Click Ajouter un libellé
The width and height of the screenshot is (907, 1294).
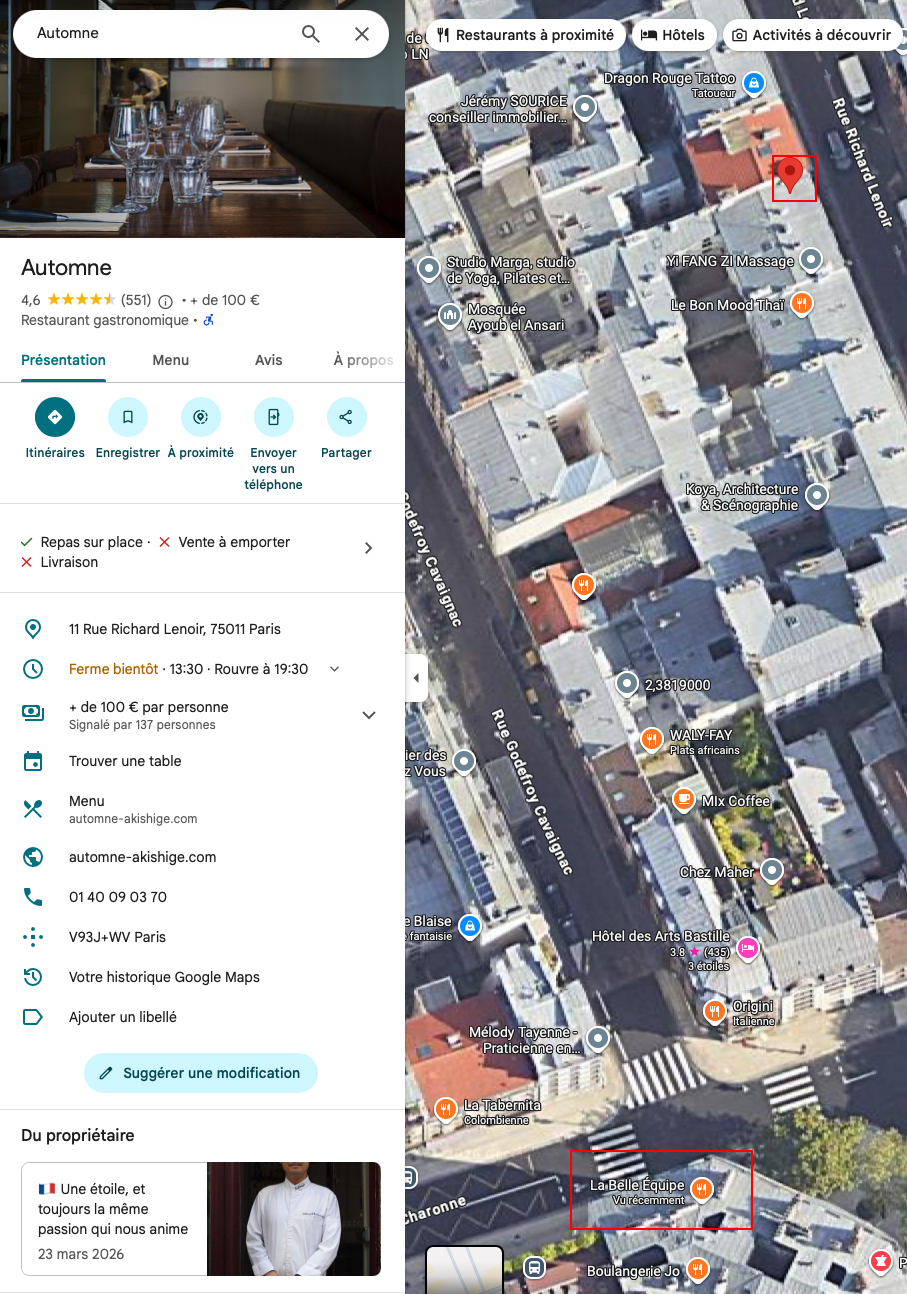click(202, 1017)
